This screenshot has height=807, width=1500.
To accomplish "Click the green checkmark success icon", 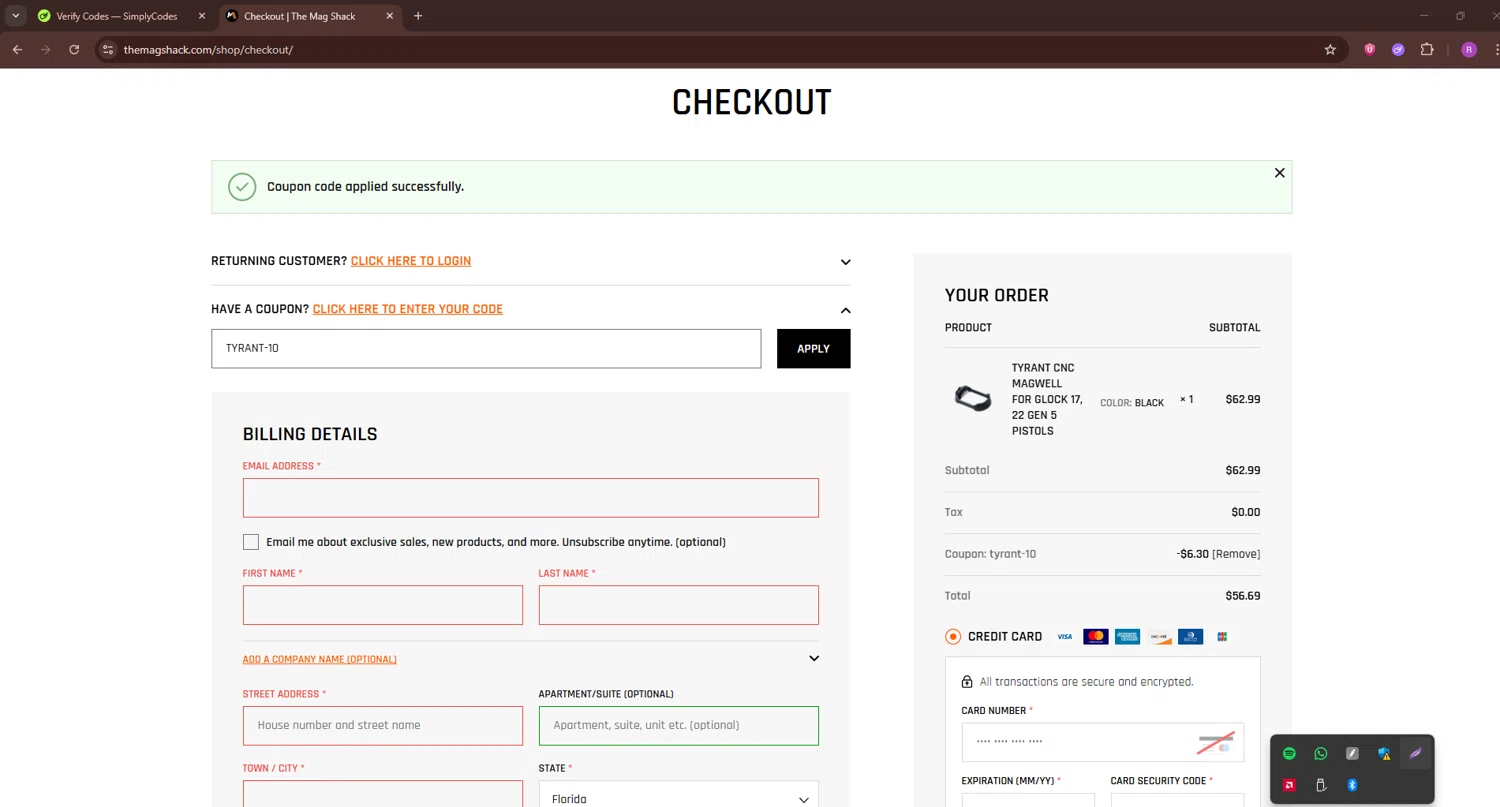I will click(242, 187).
